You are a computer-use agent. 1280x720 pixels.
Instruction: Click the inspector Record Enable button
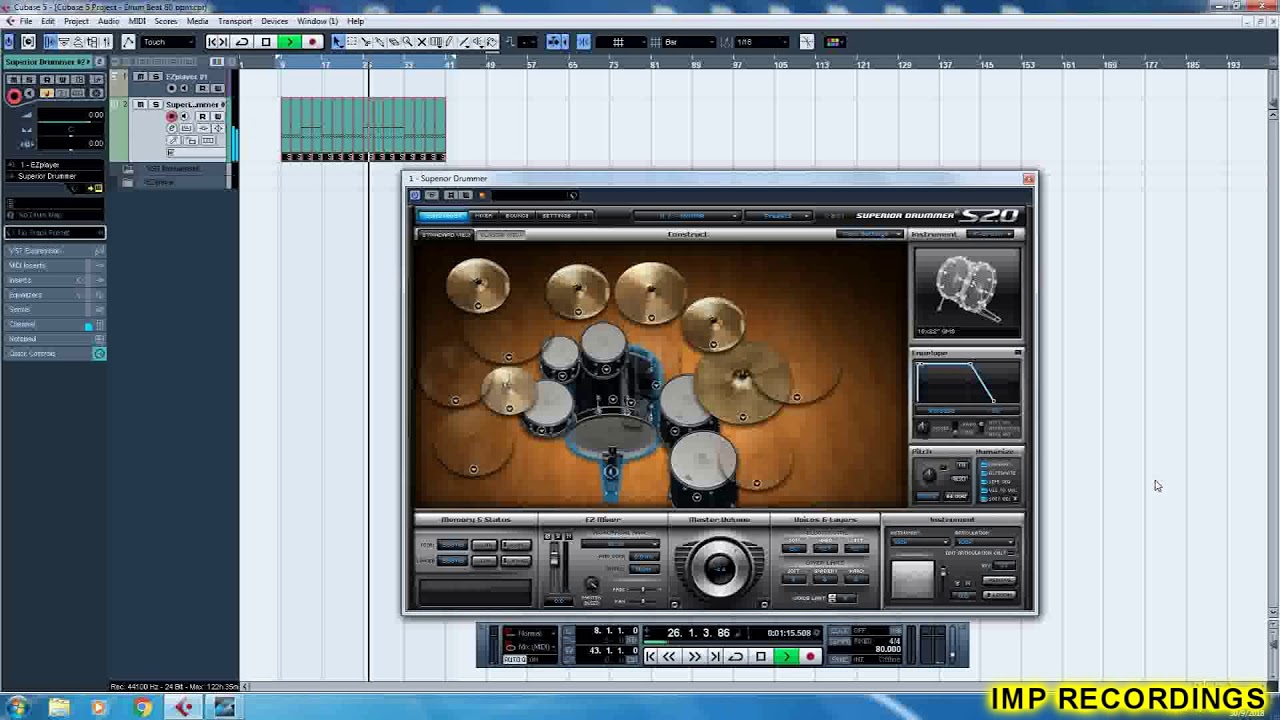tap(14, 96)
